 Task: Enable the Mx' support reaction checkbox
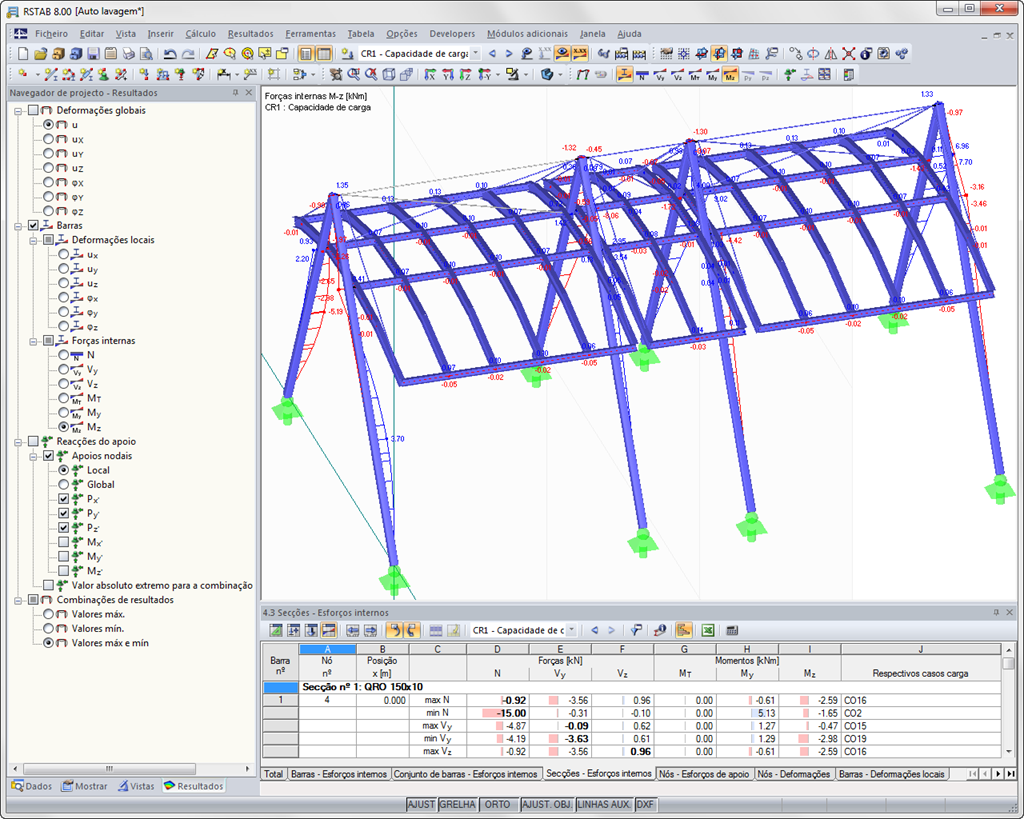(x=63, y=541)
